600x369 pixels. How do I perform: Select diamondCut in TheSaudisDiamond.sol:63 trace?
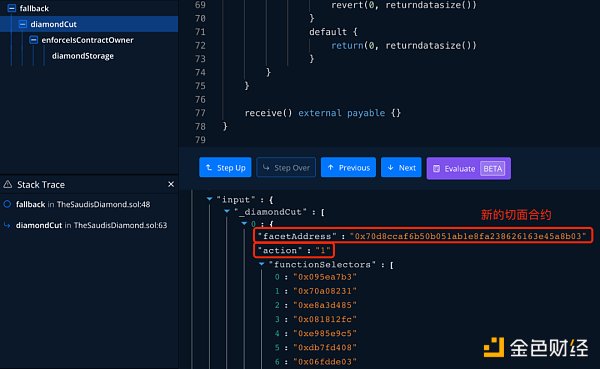point(91,225)
